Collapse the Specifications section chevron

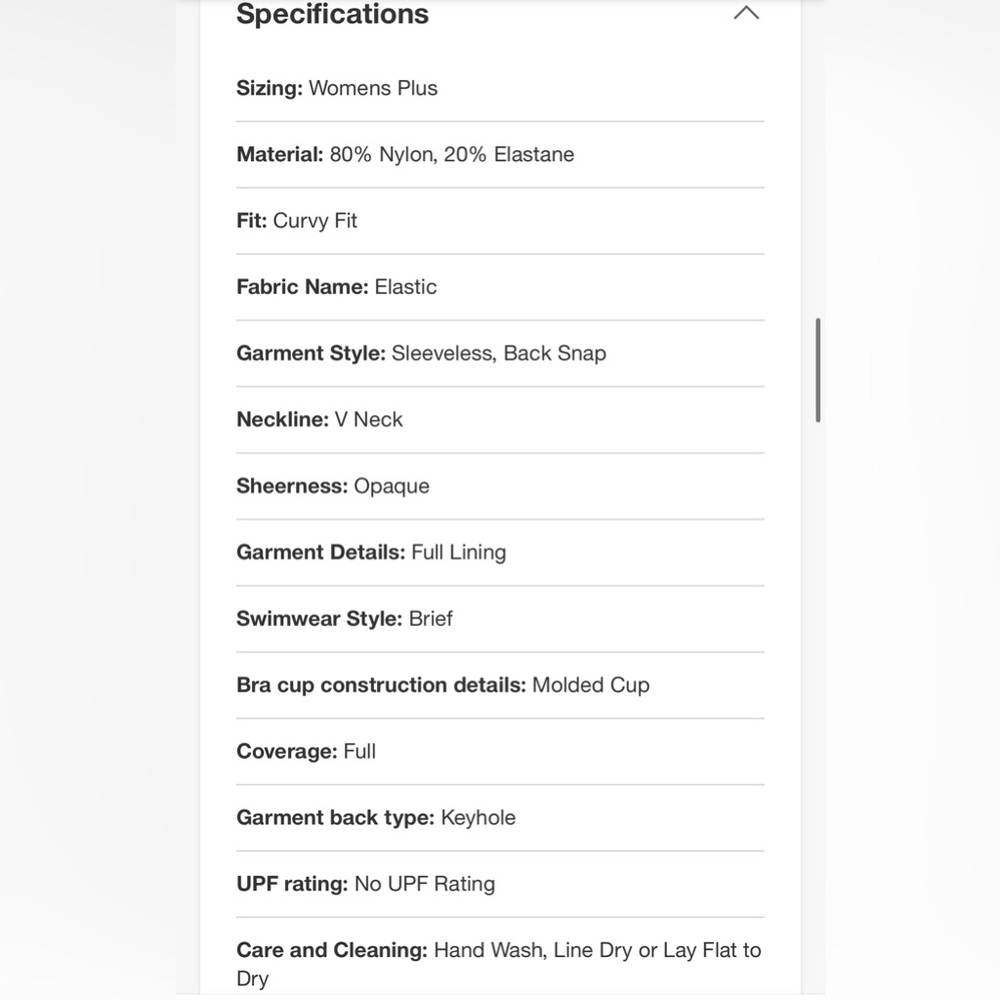tap(746, 13)
